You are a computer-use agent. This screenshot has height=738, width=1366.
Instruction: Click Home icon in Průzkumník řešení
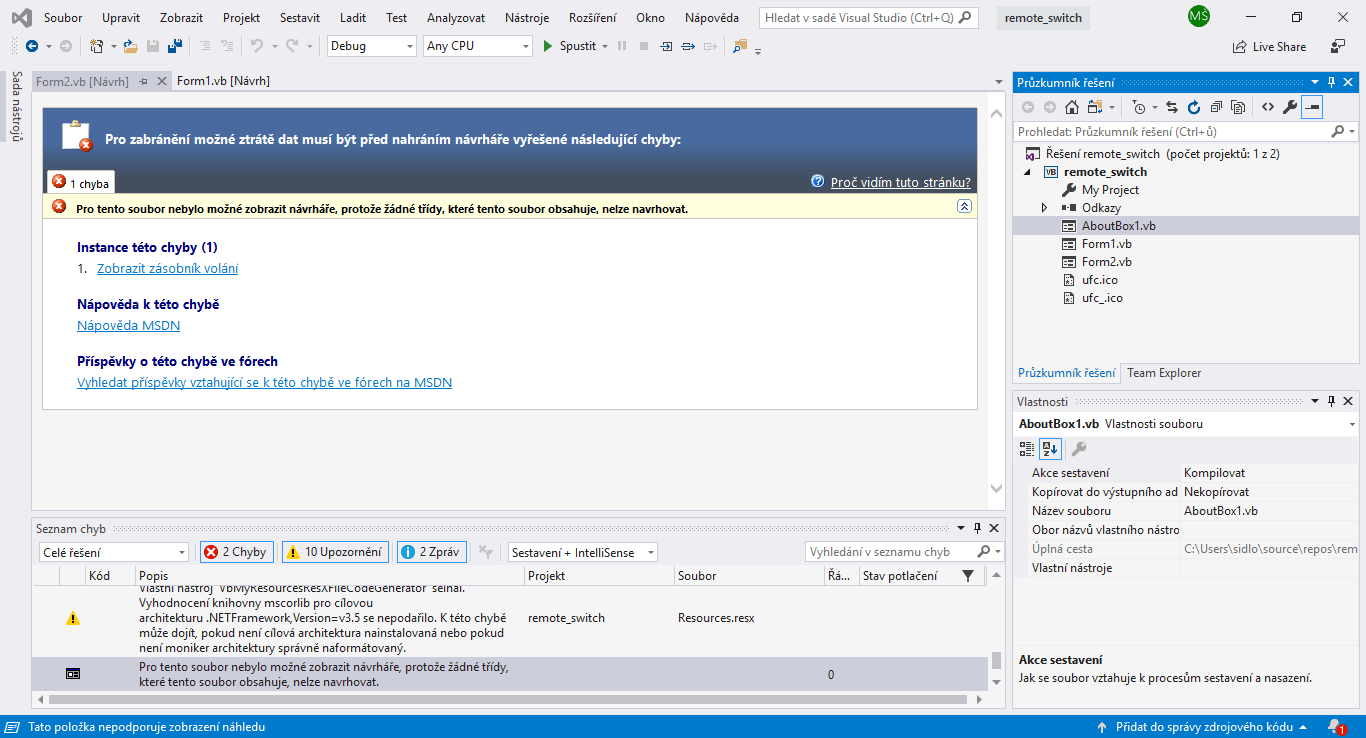click(1072, 107)
